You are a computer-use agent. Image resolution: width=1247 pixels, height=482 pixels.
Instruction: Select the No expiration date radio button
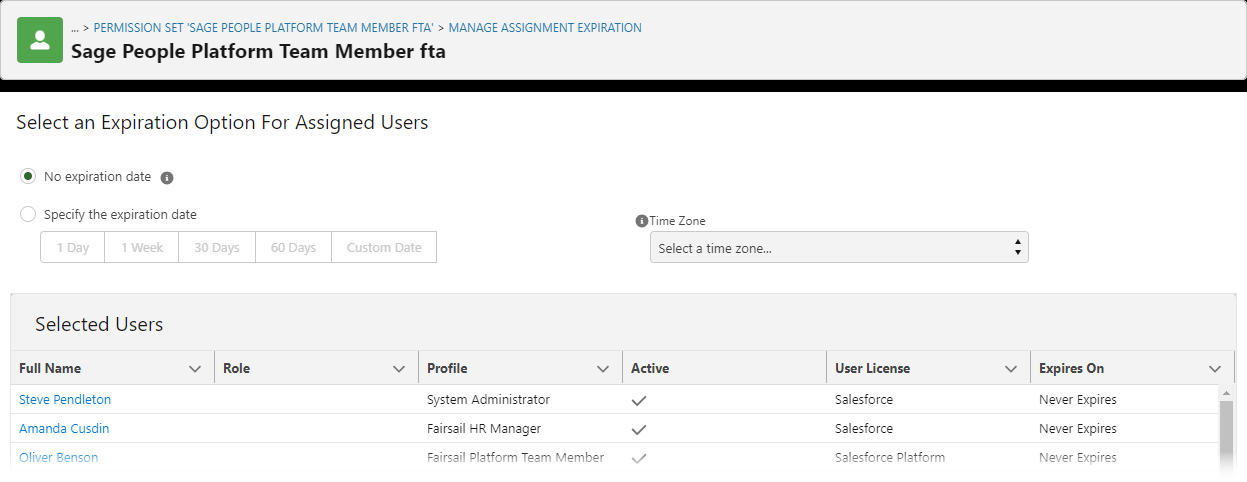[28, 176]
